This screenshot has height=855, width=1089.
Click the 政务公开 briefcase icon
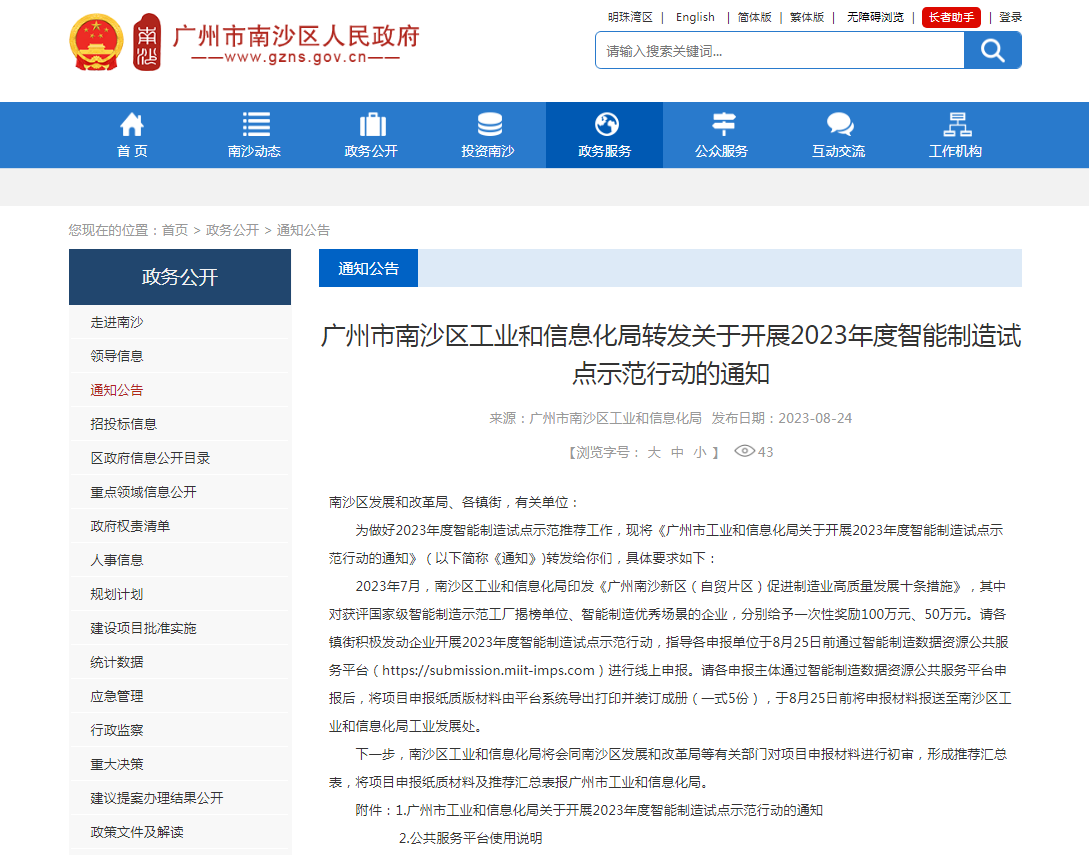[x=372, y=124]
